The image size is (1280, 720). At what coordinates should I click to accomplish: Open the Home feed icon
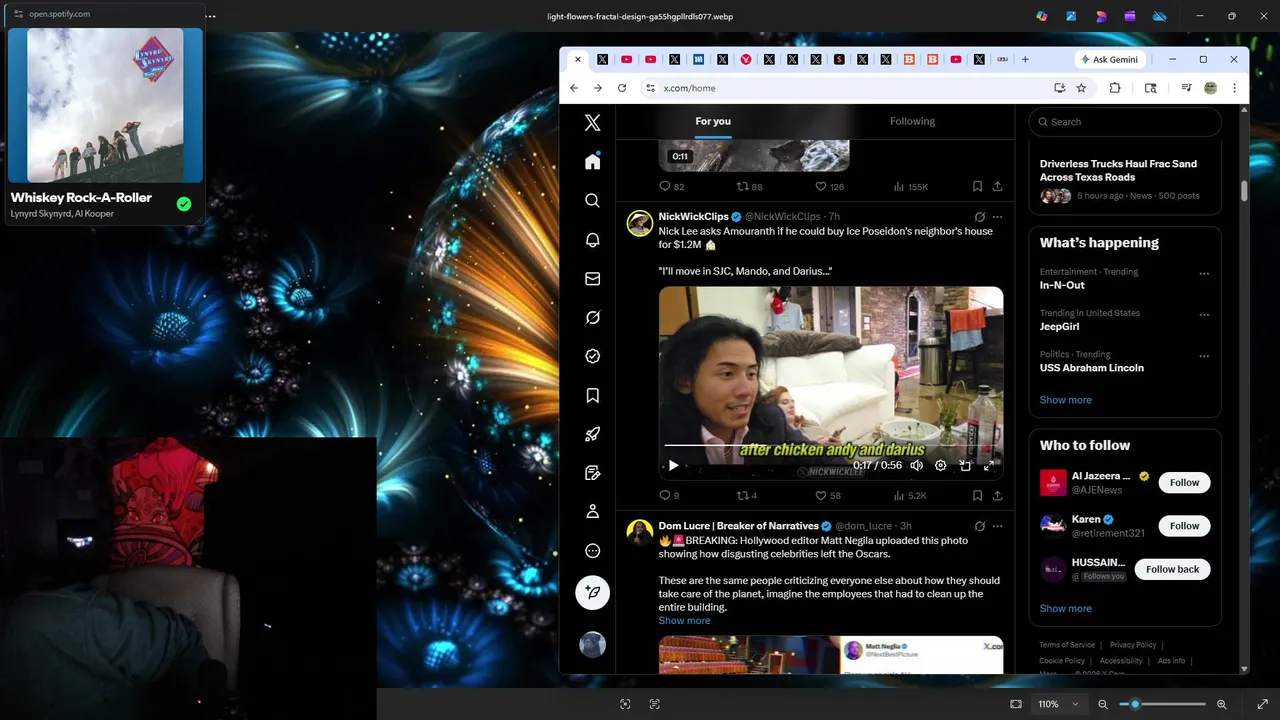(593, 161)
